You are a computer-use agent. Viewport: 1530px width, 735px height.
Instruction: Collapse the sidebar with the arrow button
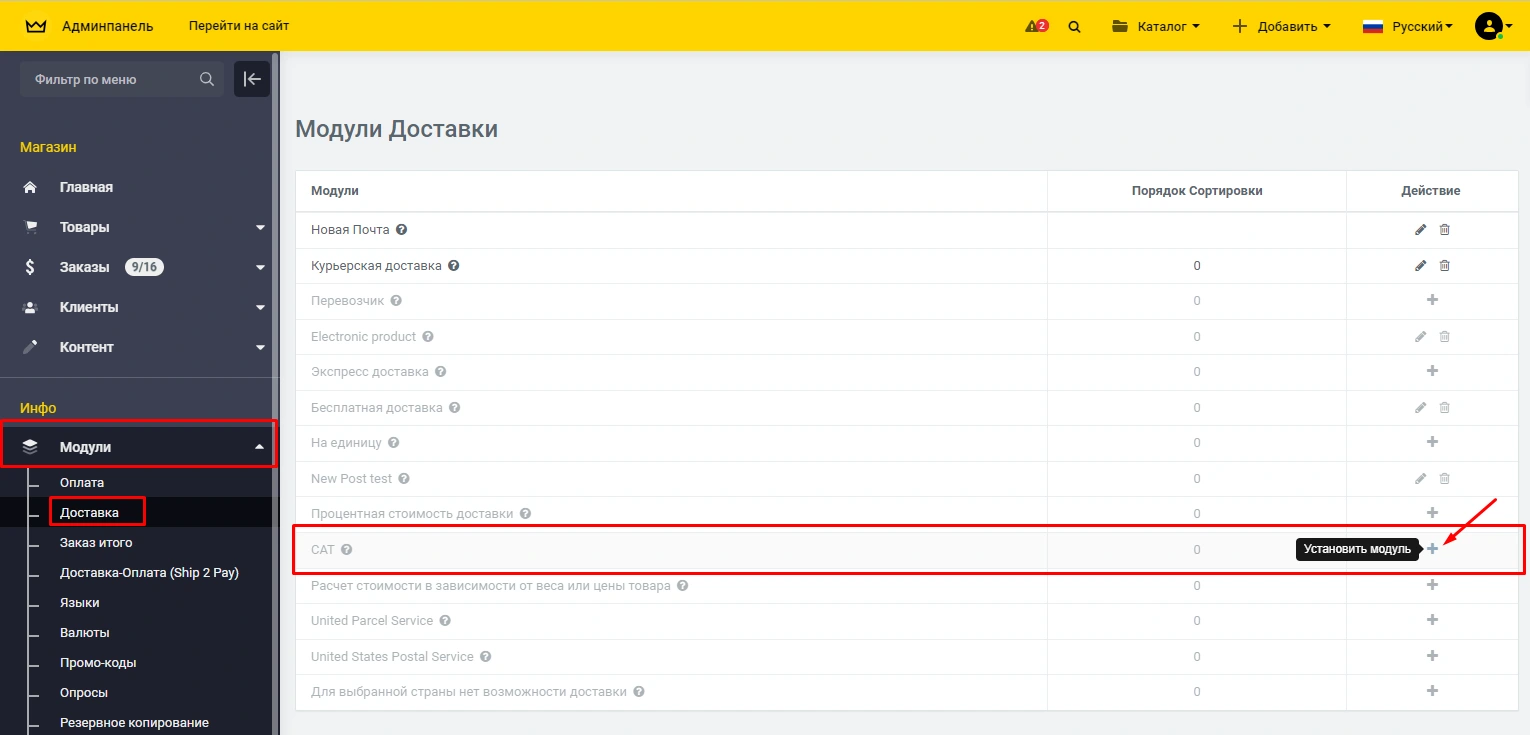click(251, 79)
